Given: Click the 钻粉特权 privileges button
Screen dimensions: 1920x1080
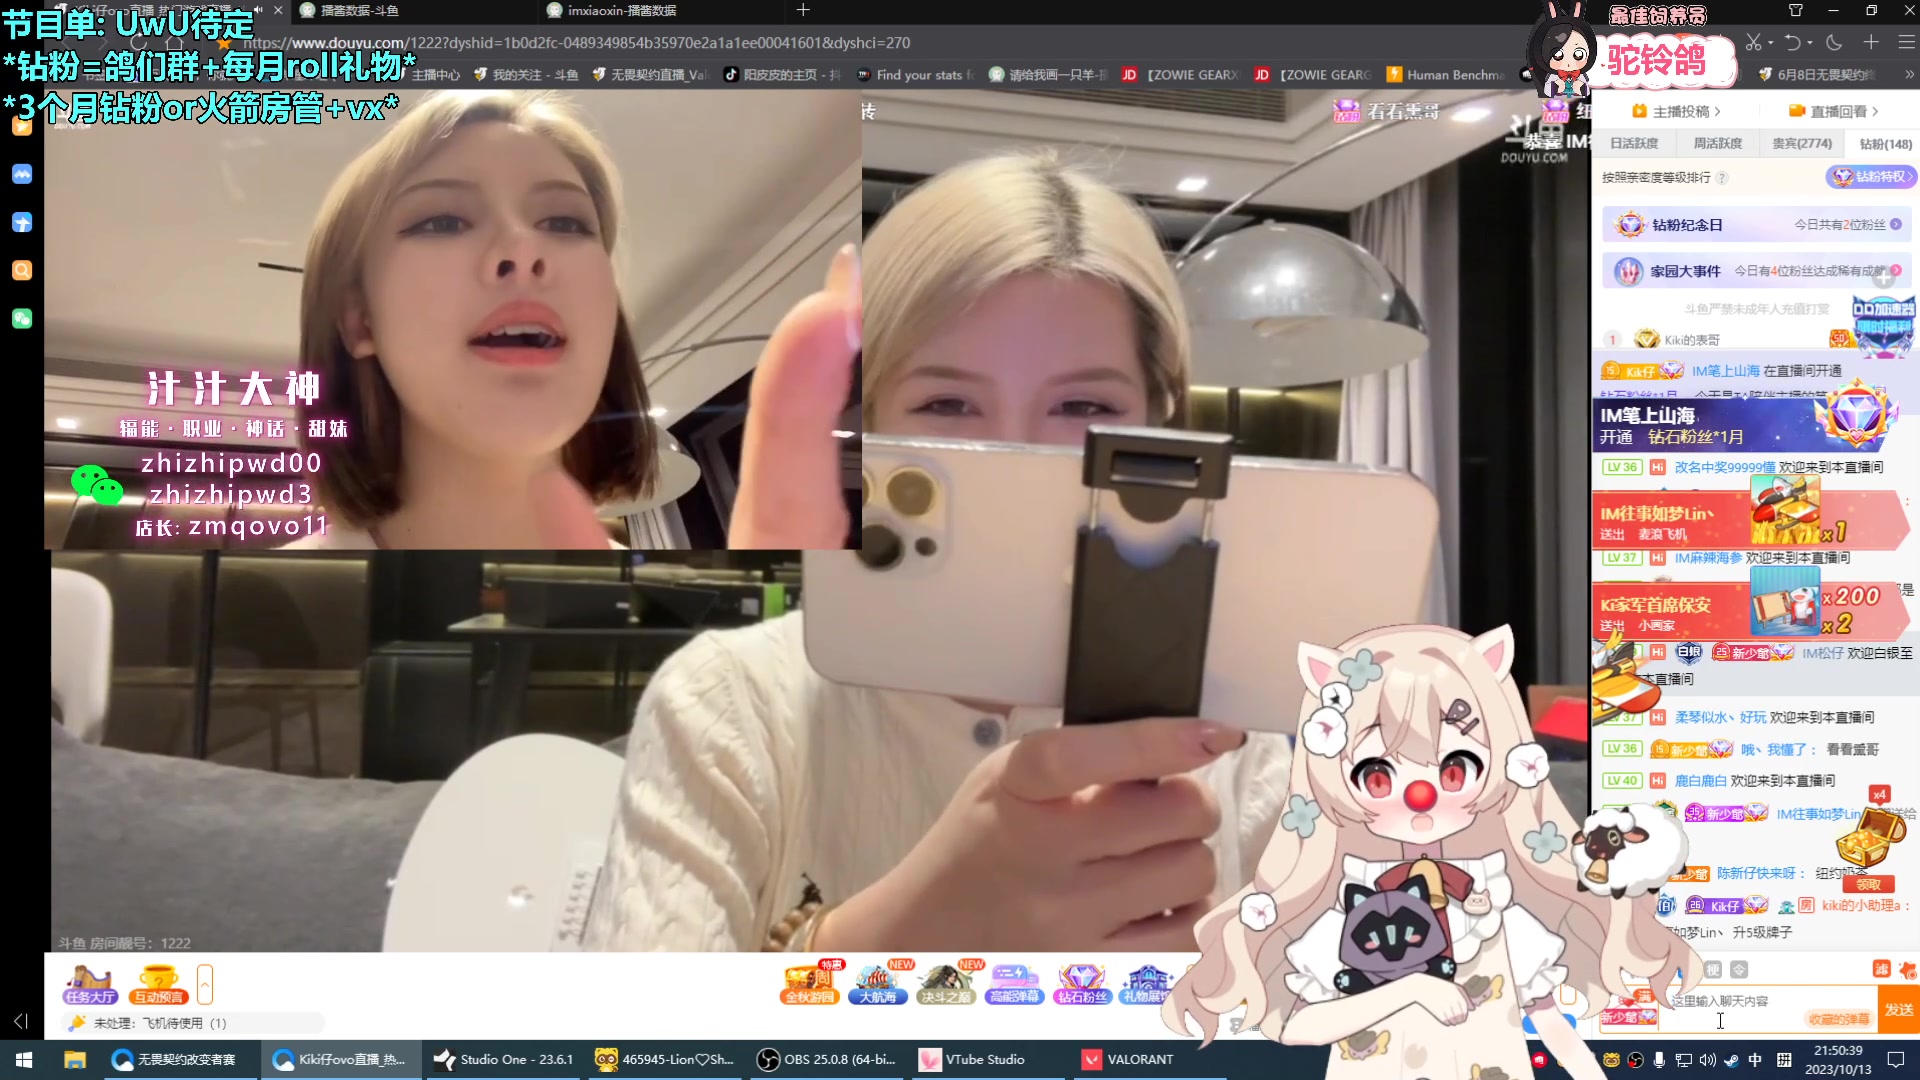Looking at the screenshot, I should pyautogui.click(x=1870, y=177).
